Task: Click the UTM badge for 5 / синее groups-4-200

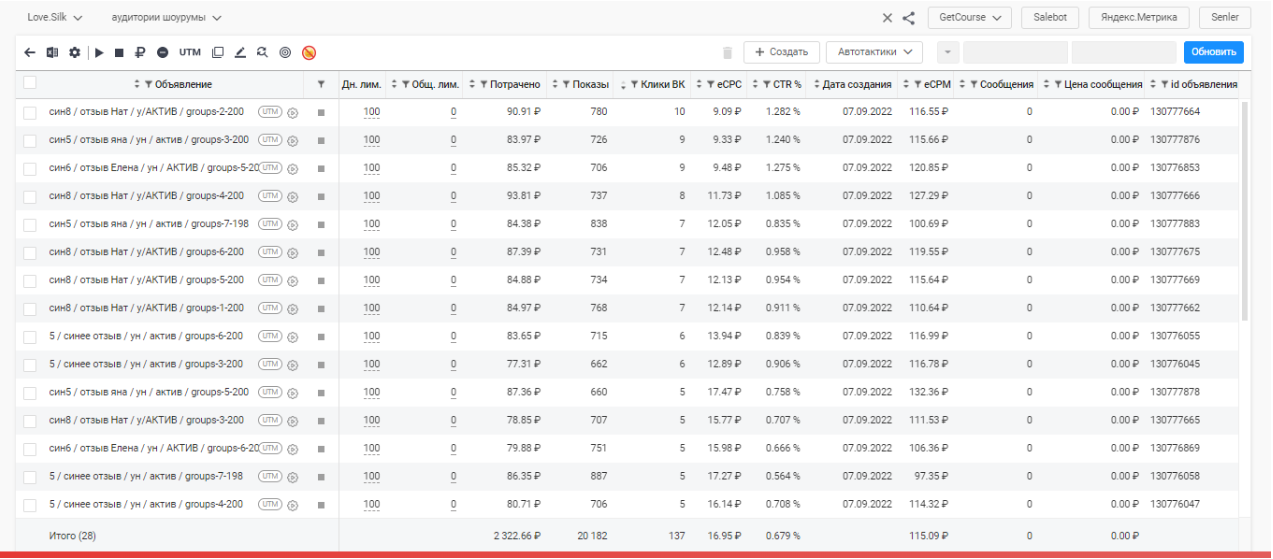Action: click(x=270, y=504)
